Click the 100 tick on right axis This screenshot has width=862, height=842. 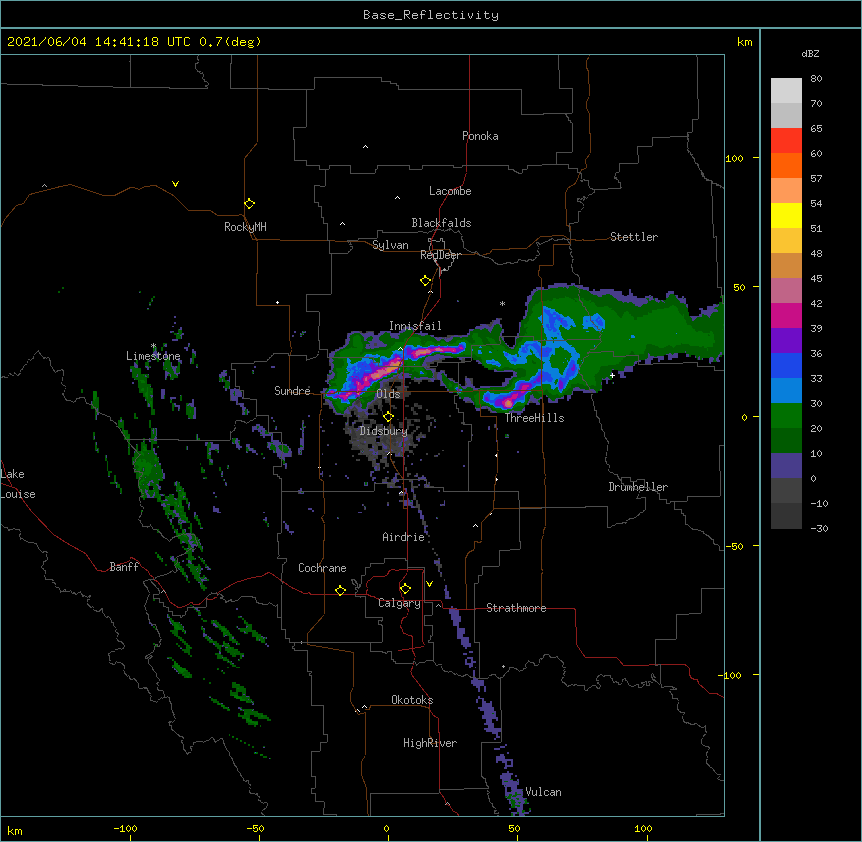tap(734, 158)
